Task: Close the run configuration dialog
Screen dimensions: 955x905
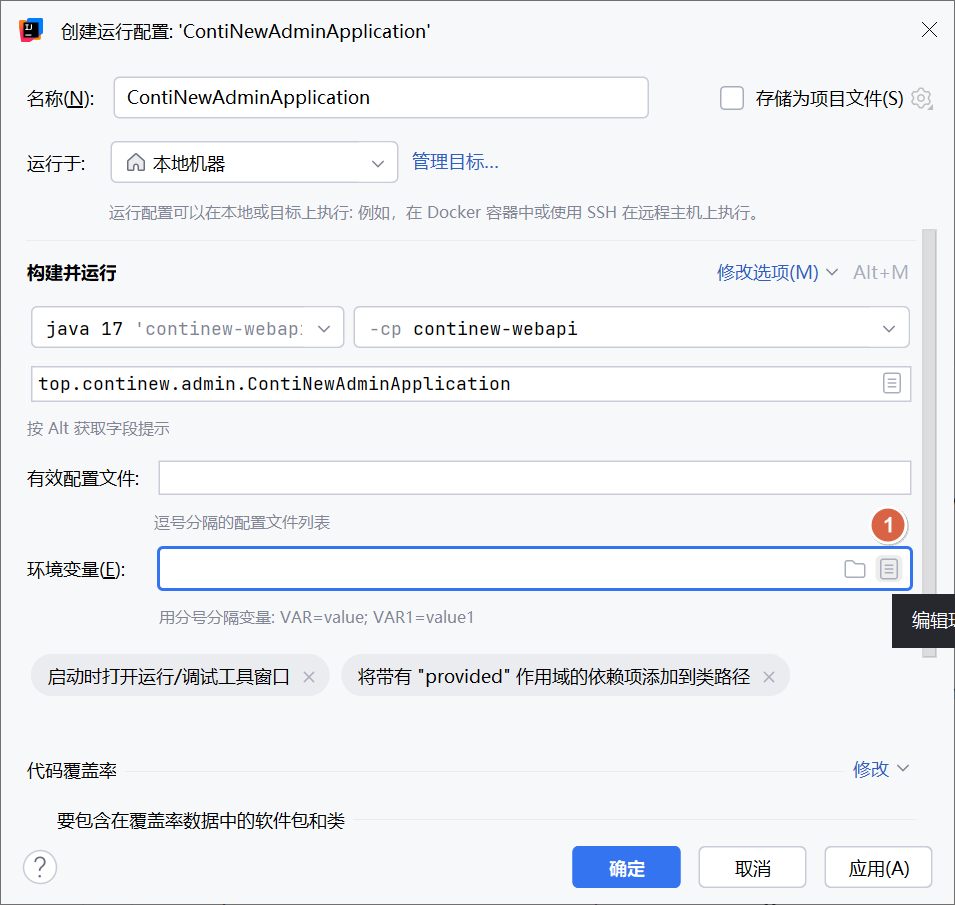Action: coord(929,30)
